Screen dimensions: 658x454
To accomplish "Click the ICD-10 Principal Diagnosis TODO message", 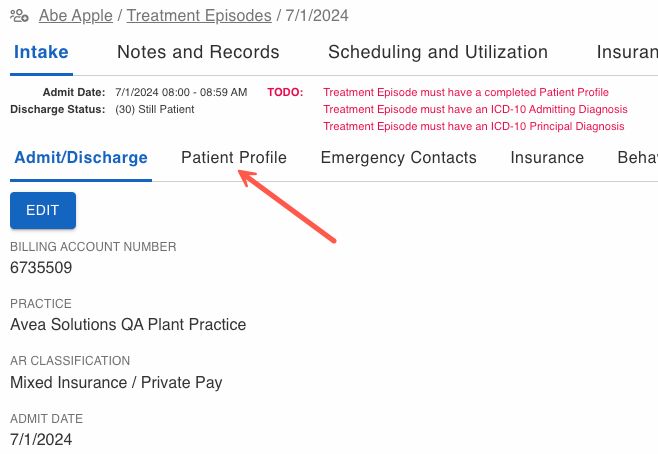I will coord(473,126).
